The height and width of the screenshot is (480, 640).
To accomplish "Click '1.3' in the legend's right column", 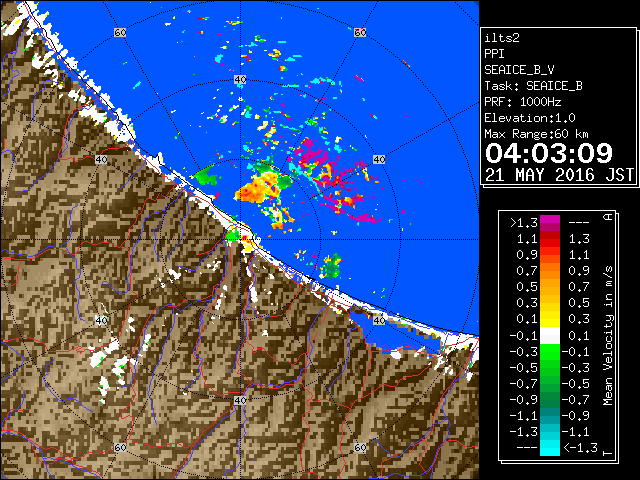I will 579,239.
